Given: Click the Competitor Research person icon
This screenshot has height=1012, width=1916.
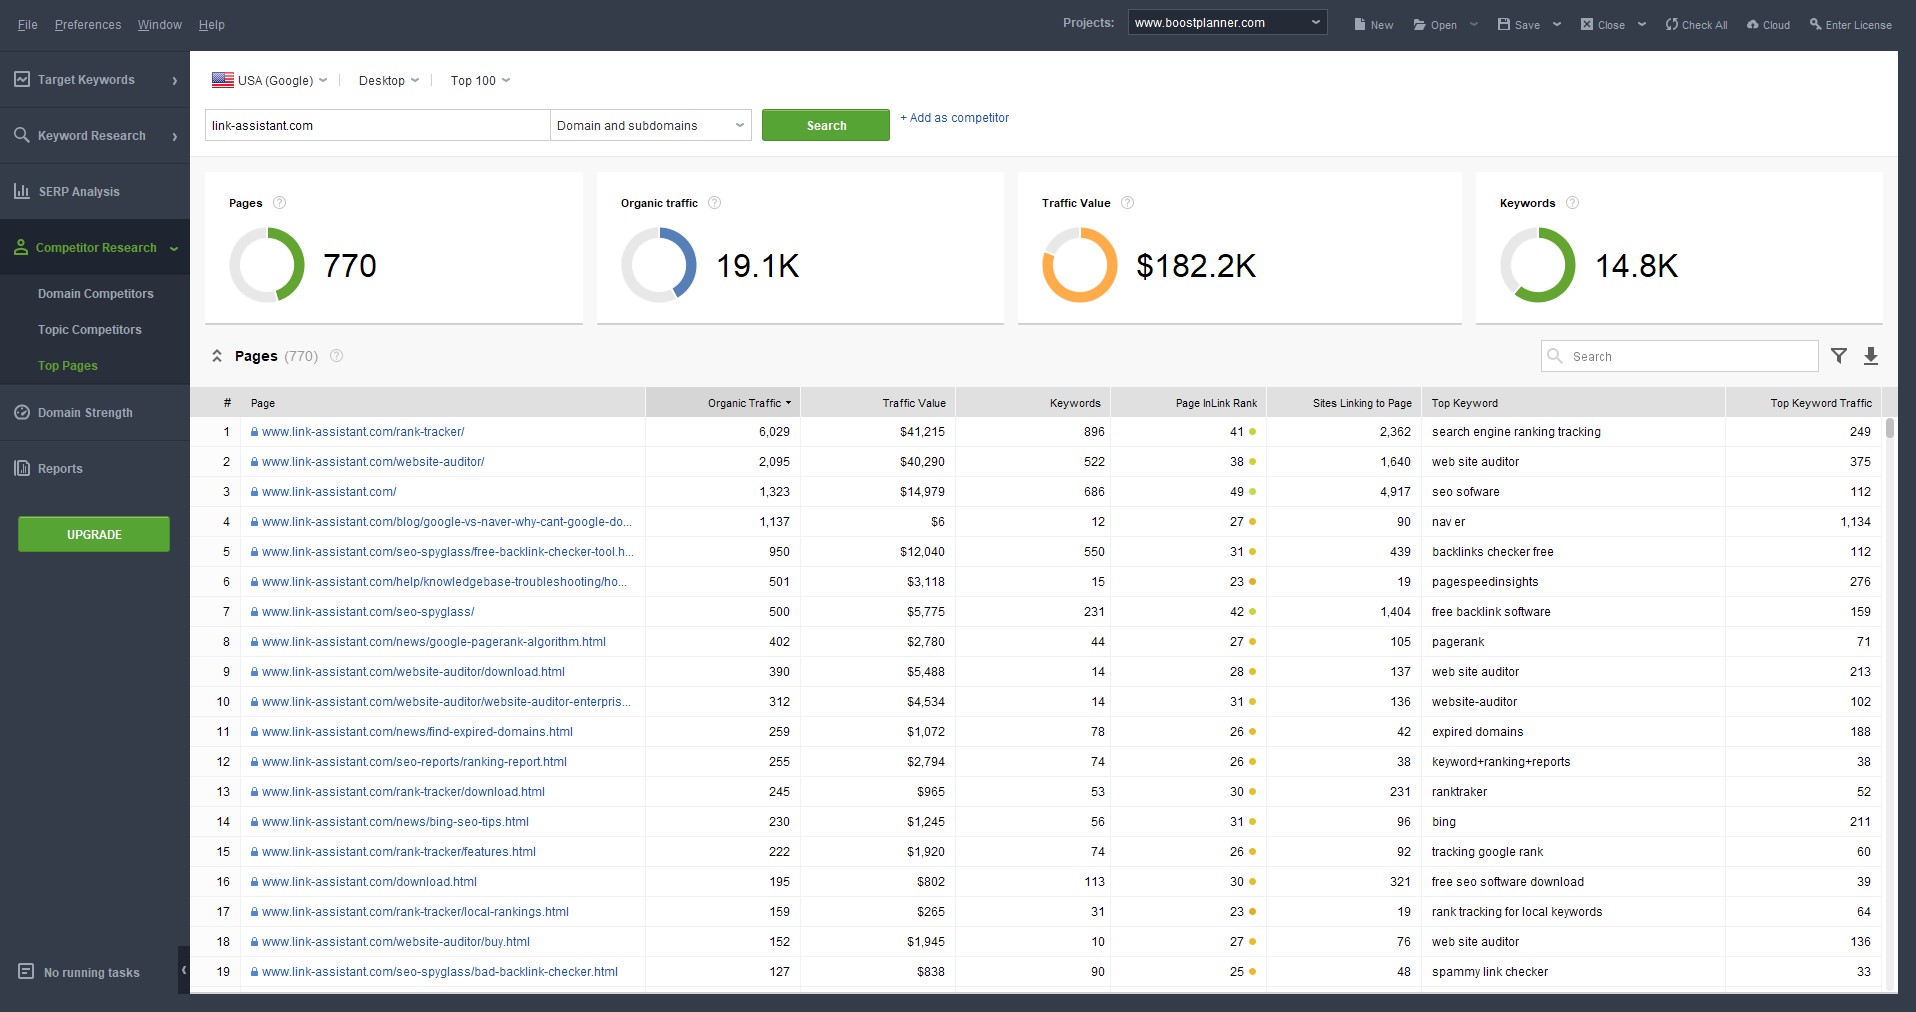Looking at the screenshot, I should point(21,247).
